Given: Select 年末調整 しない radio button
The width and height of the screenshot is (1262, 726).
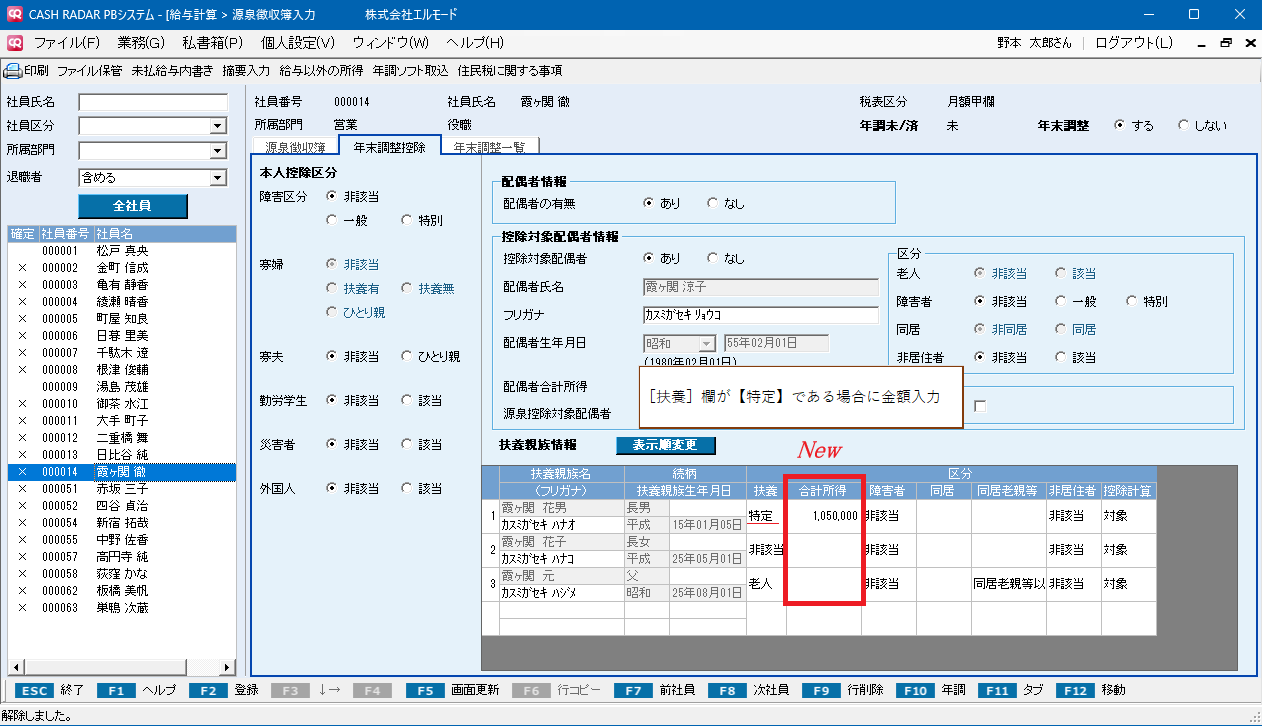Looking at the screenshot, I should pyautogui.click(x=1184, y=126).
